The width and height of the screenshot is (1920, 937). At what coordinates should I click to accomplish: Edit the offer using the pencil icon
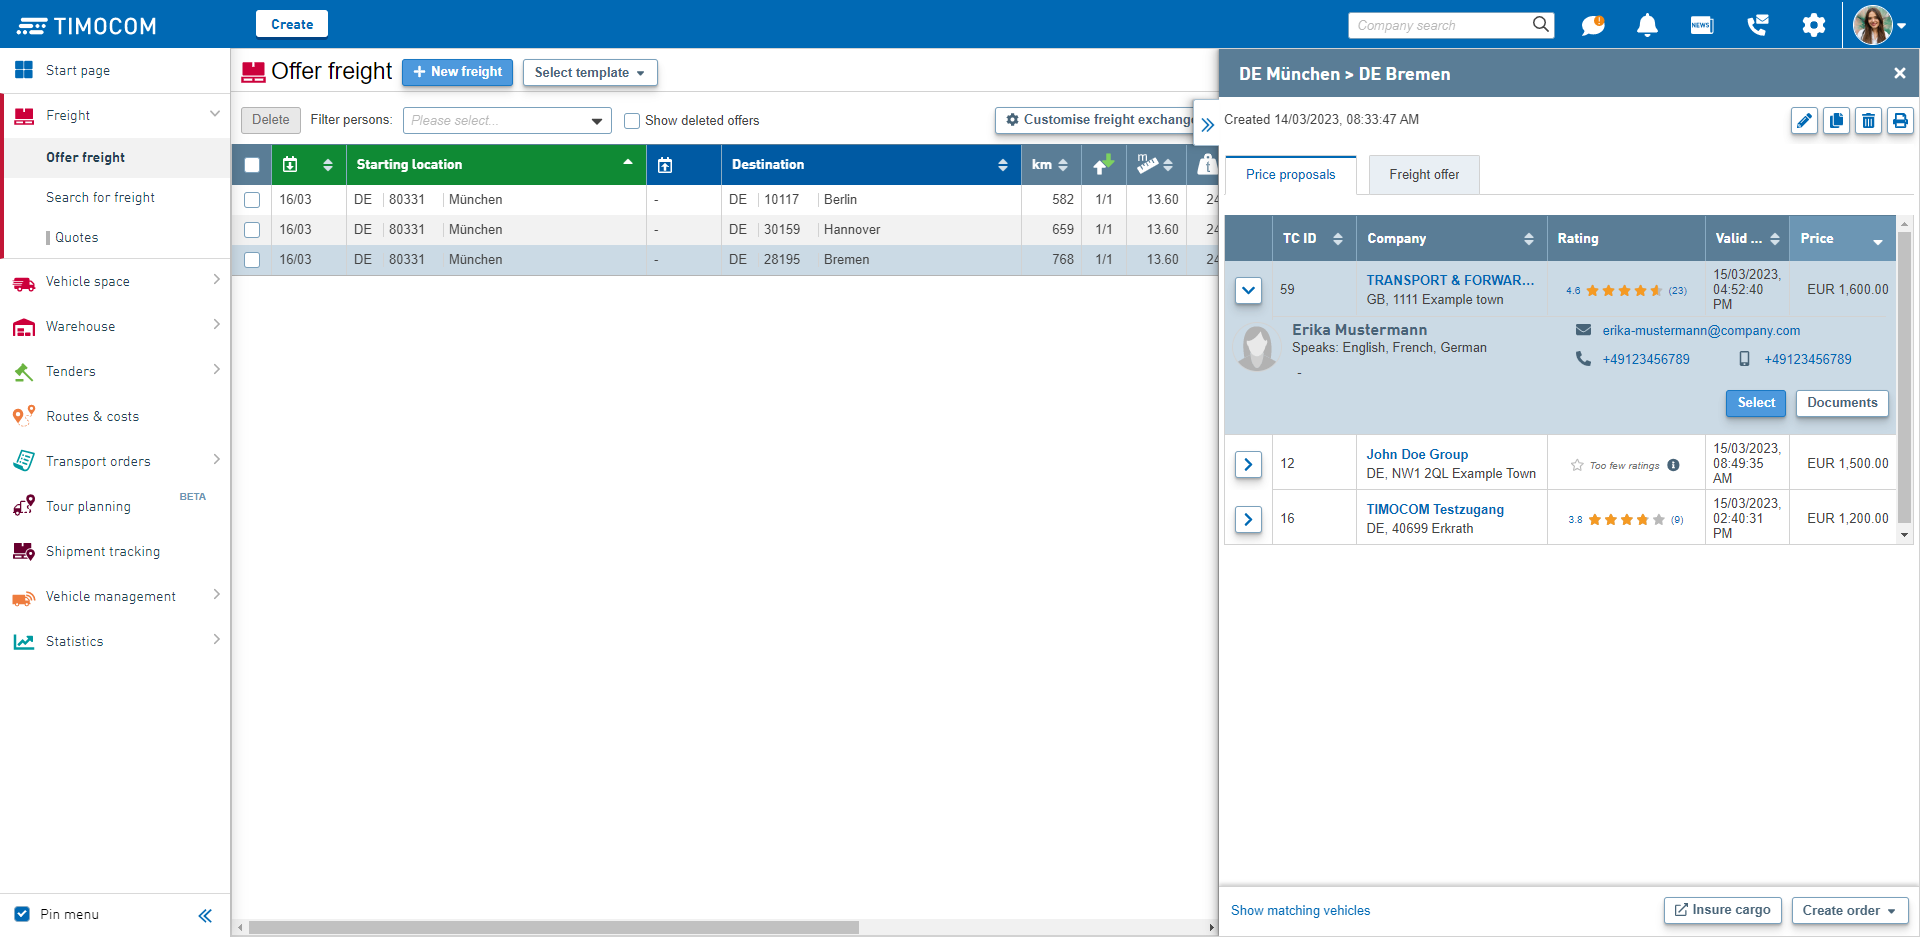(x=1804, y=120)
